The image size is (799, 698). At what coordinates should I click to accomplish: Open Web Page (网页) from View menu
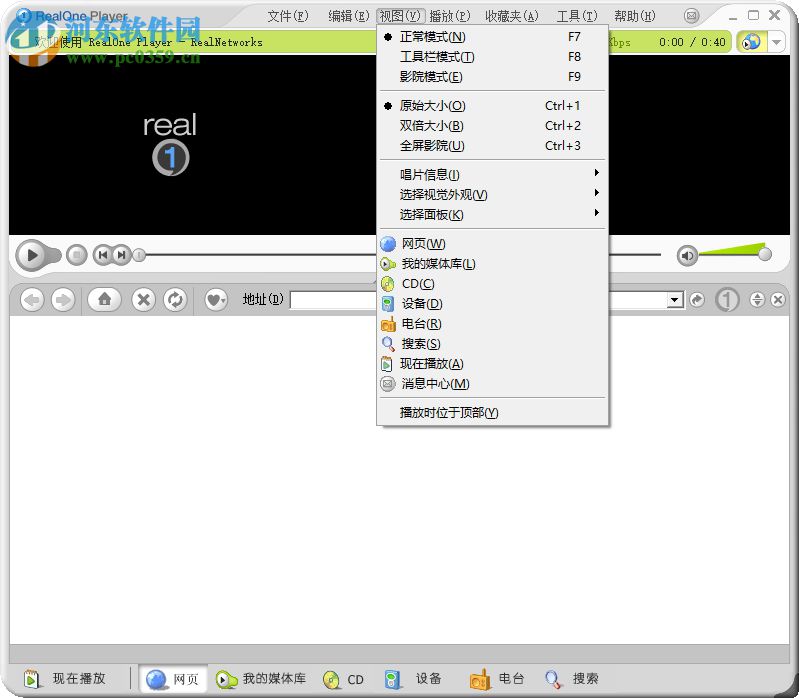[493, 244]
